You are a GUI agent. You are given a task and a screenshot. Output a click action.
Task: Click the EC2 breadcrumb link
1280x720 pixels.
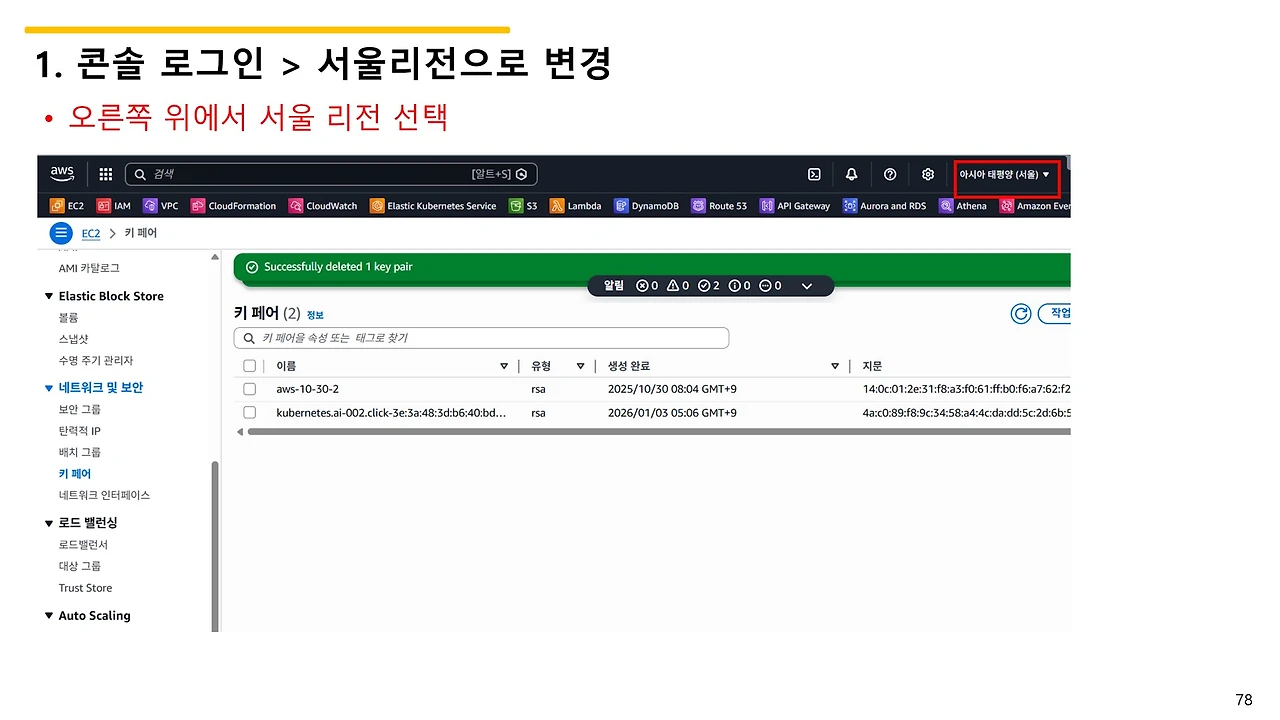pos(90,233)
